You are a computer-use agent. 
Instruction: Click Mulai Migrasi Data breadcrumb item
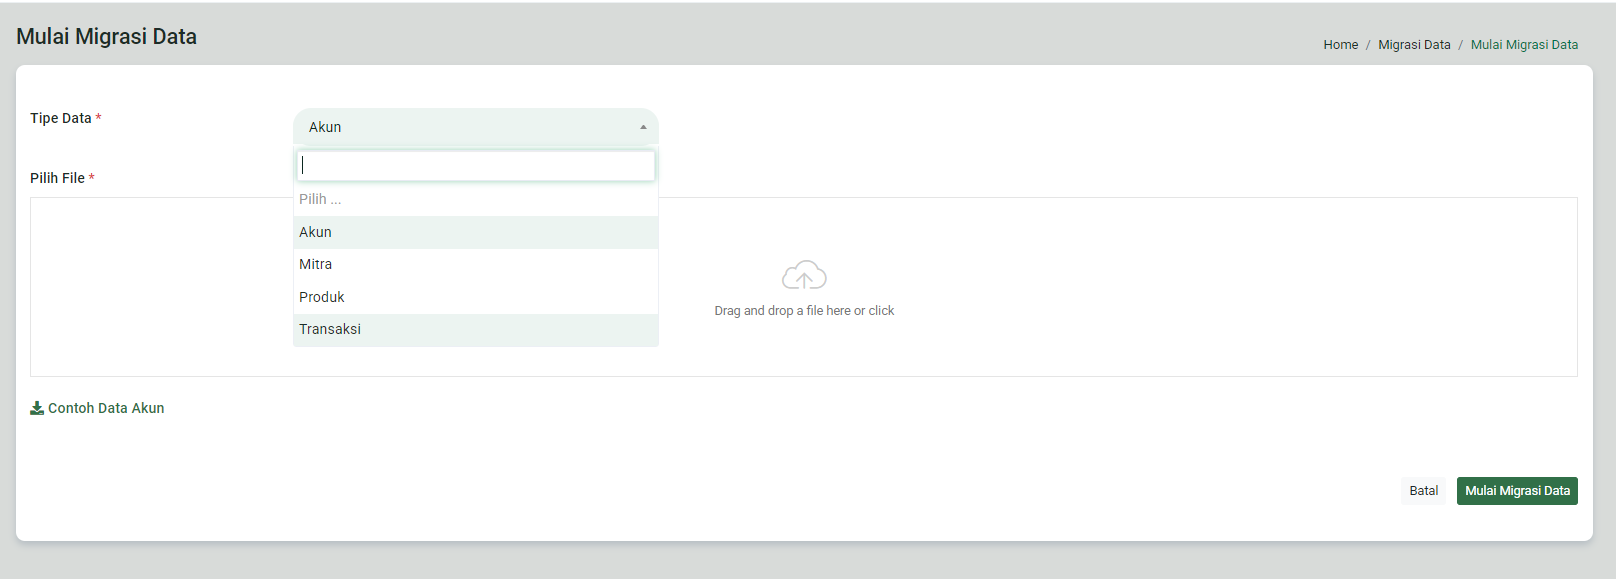tap(1524, 45)
